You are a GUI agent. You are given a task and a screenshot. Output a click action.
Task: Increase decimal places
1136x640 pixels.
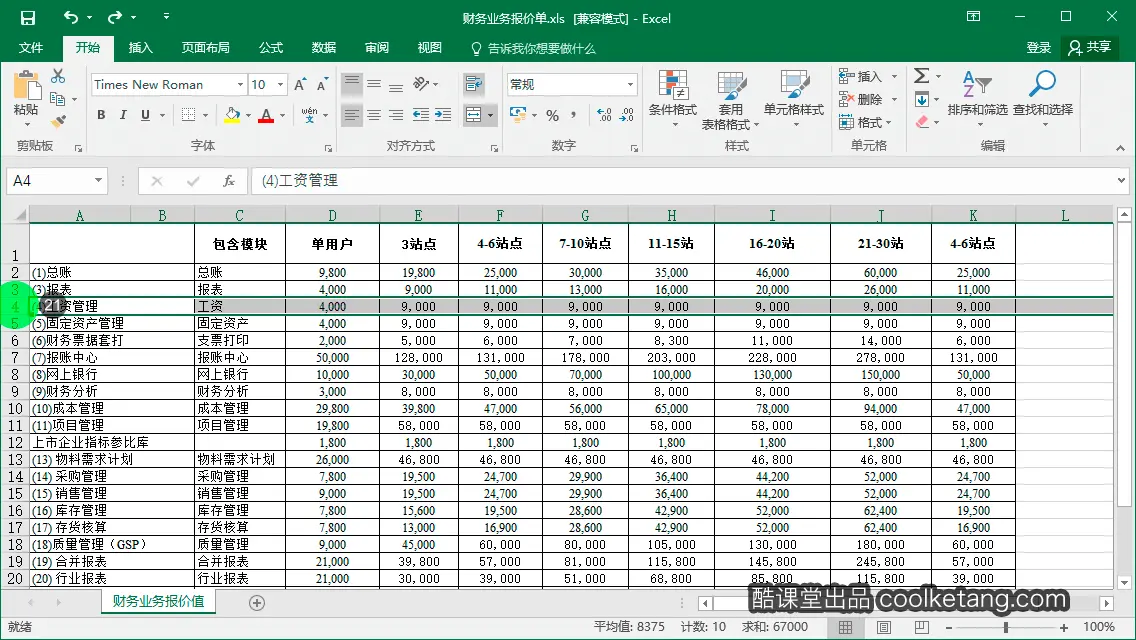pyautogui.click(x=604, y=115)
